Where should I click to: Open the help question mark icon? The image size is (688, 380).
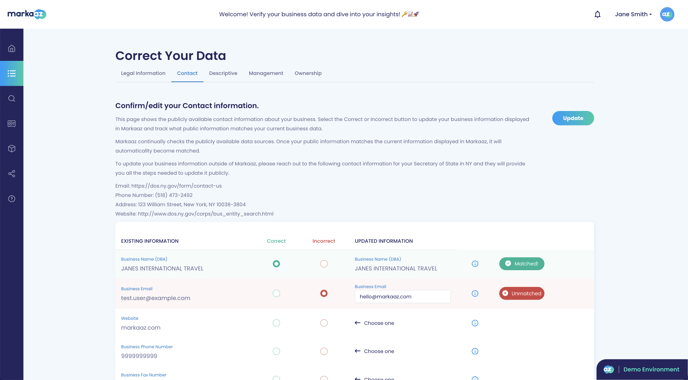12,199
